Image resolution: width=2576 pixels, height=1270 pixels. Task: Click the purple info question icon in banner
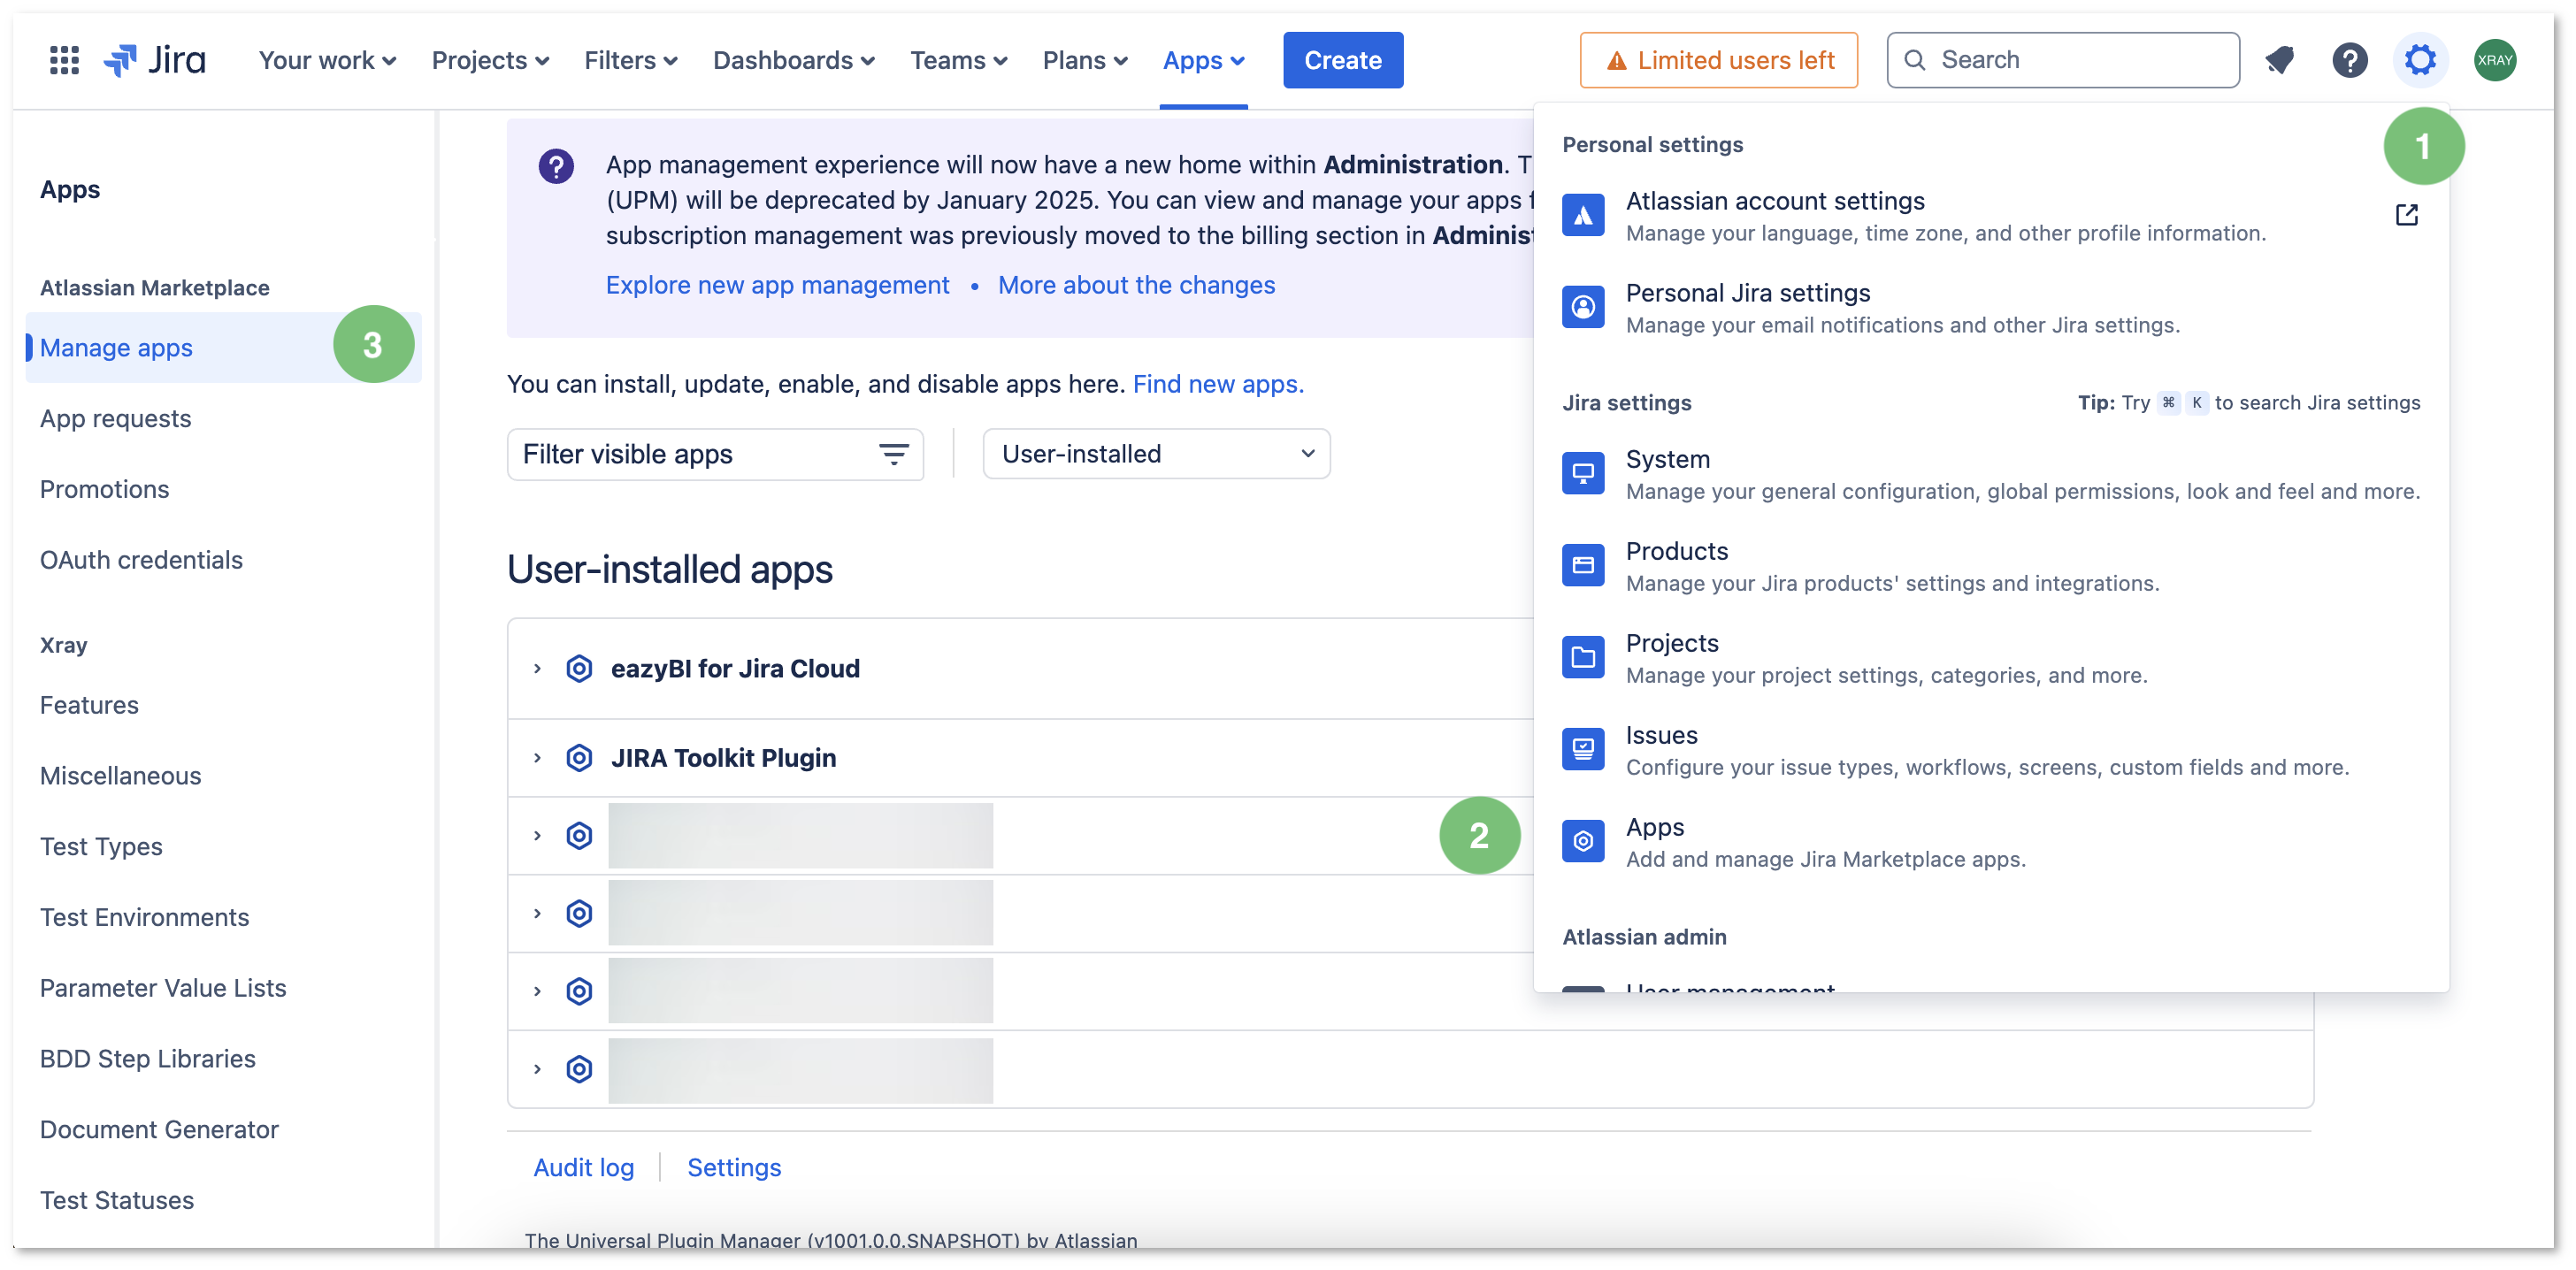556,166
